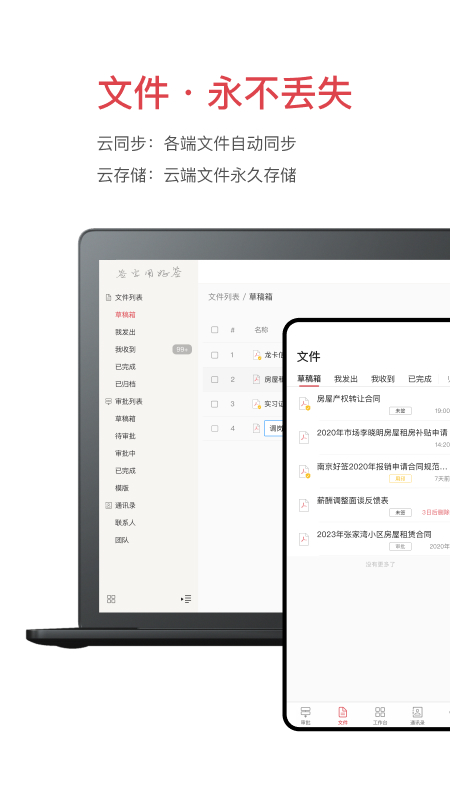450x800 pixels.
Task: Open 2020年市场李晓明房屋租房补贴申请 title on phone
Action: click(382, 433)
